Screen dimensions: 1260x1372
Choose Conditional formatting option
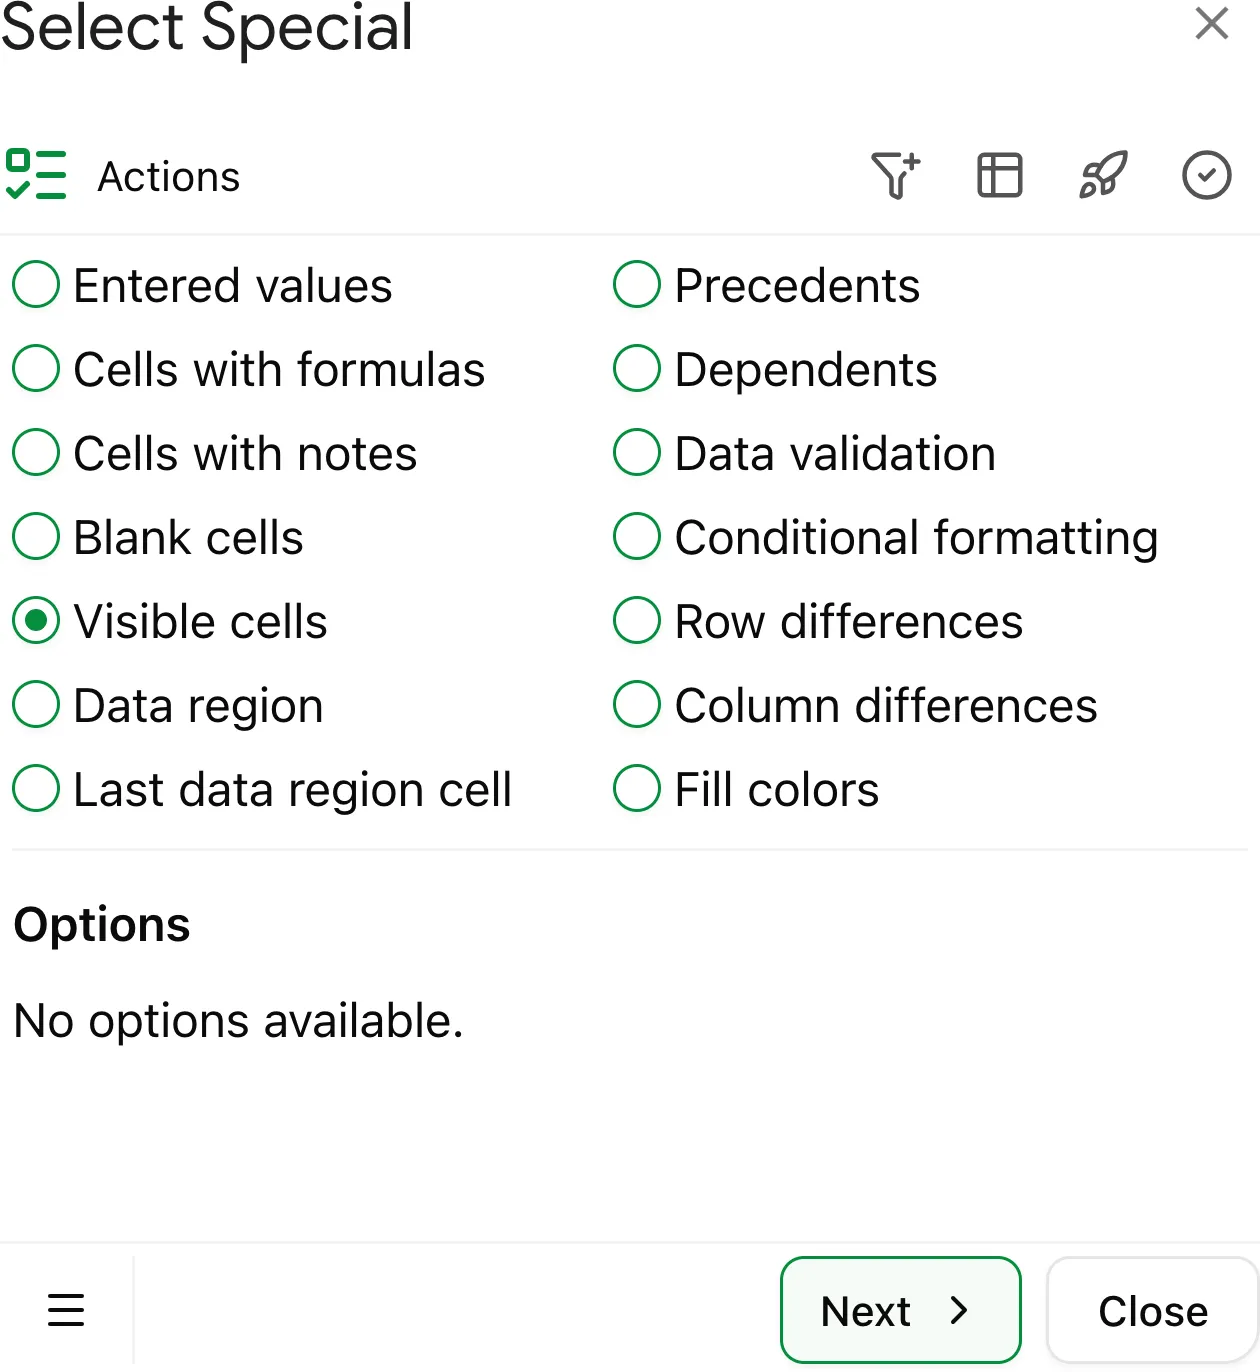click(x=636, y=536)
